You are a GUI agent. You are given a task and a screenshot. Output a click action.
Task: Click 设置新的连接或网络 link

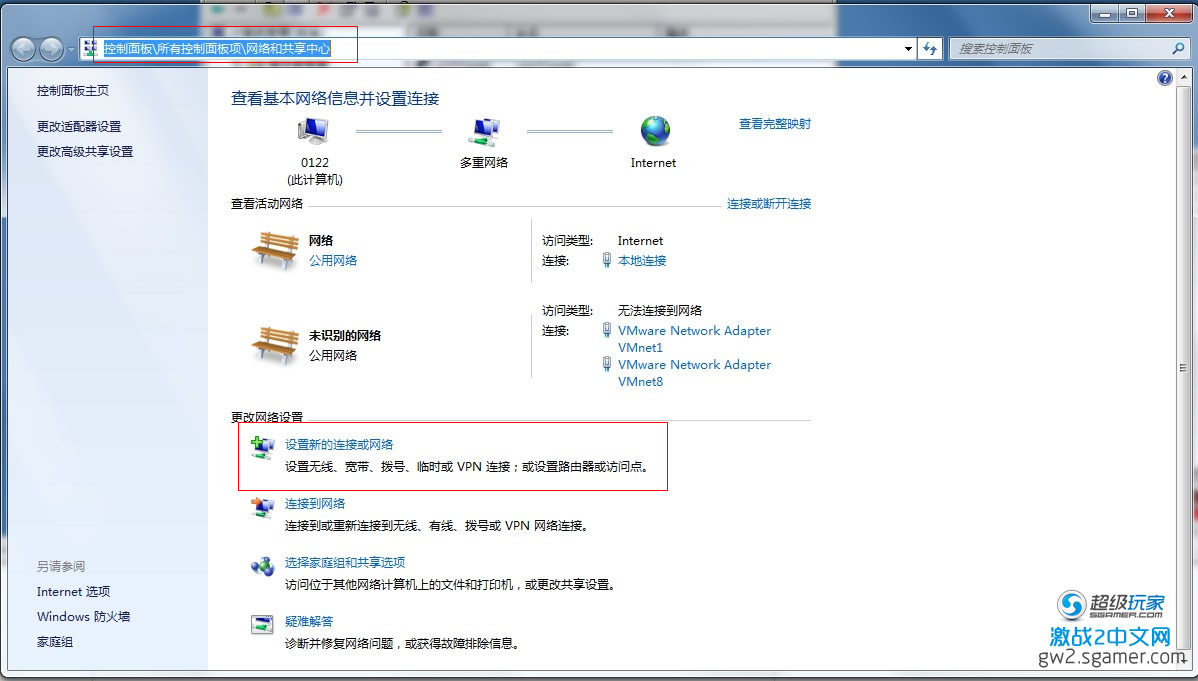click(339, 444)
